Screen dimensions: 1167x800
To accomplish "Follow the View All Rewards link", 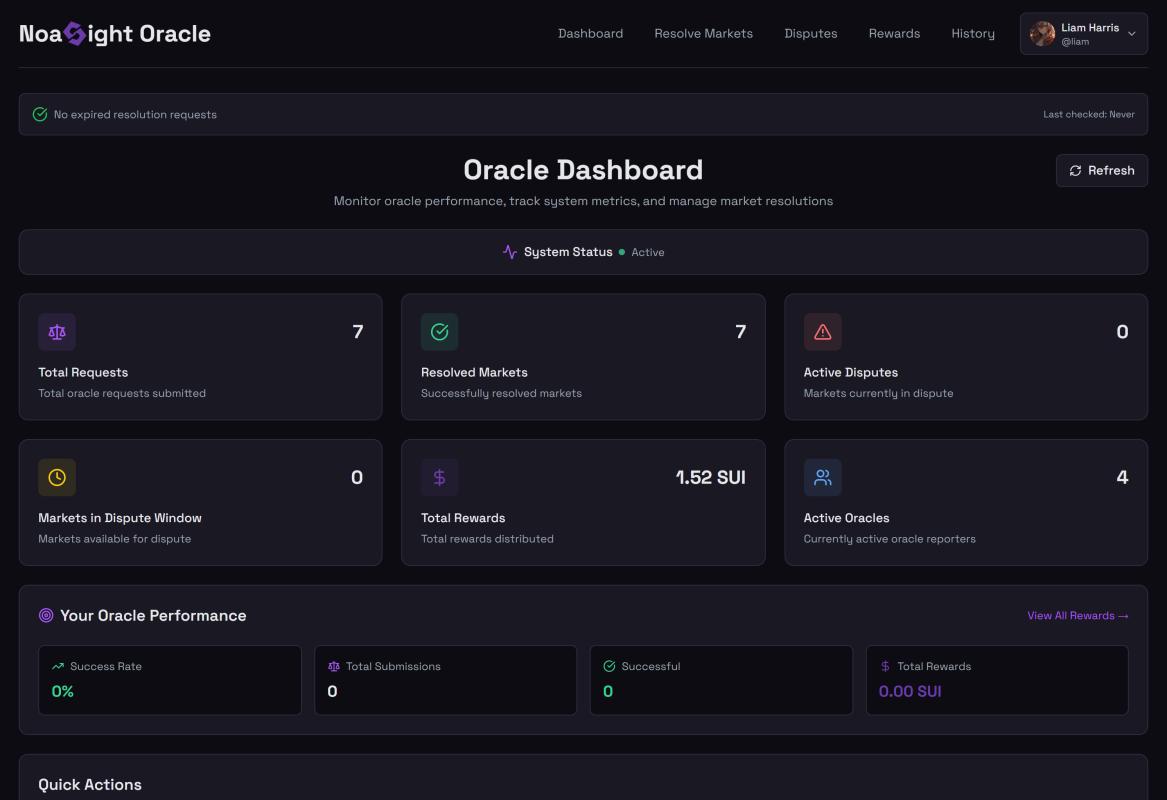I will 1077,616.
